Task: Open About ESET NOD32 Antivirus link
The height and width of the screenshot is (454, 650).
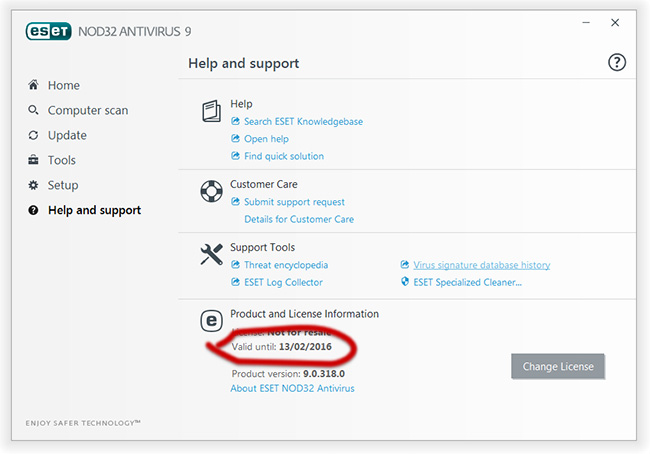Action: pos(292,388)
